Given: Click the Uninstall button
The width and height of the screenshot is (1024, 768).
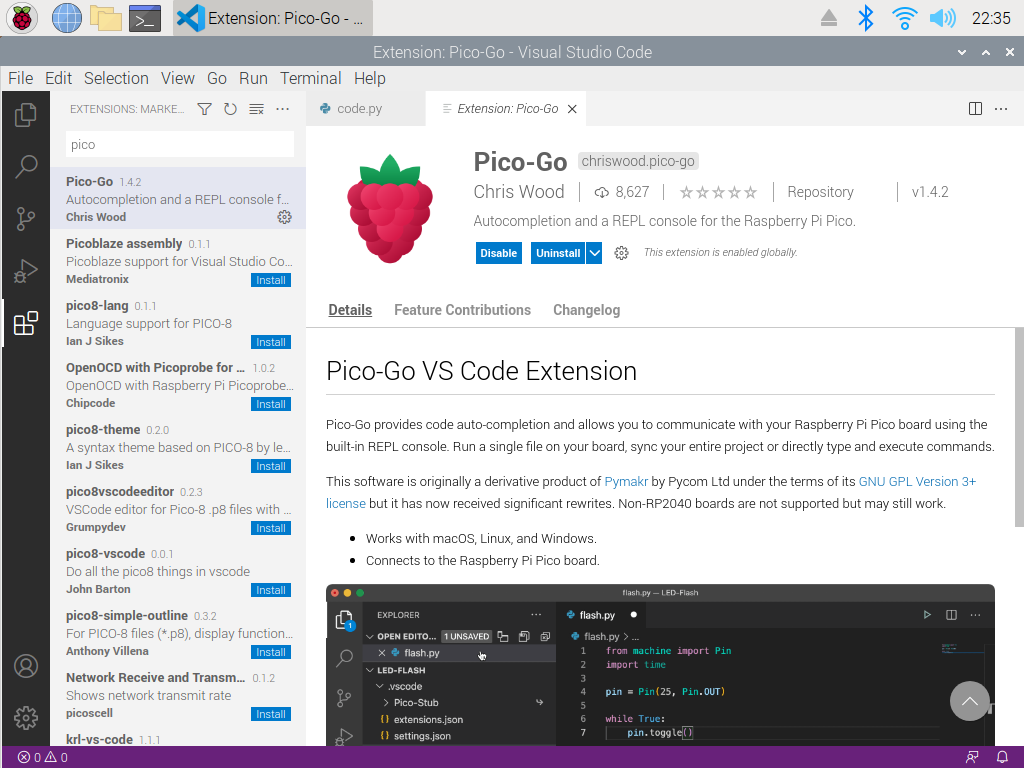Looking at the screenshot, I should (x=558, y=253).
